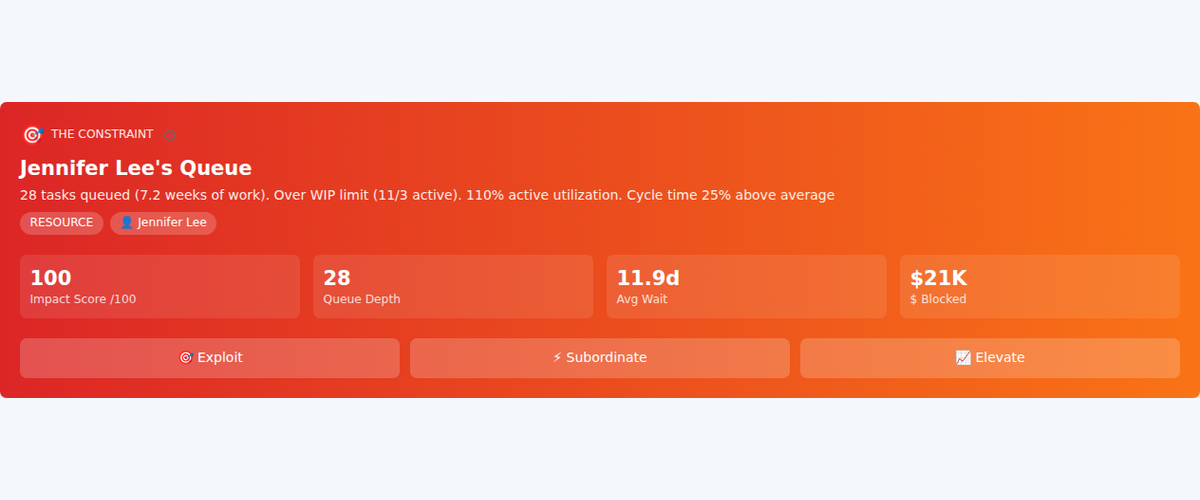Click the Impact Score /100 label
The image size is (1200, 500).
tap(83, 299)
